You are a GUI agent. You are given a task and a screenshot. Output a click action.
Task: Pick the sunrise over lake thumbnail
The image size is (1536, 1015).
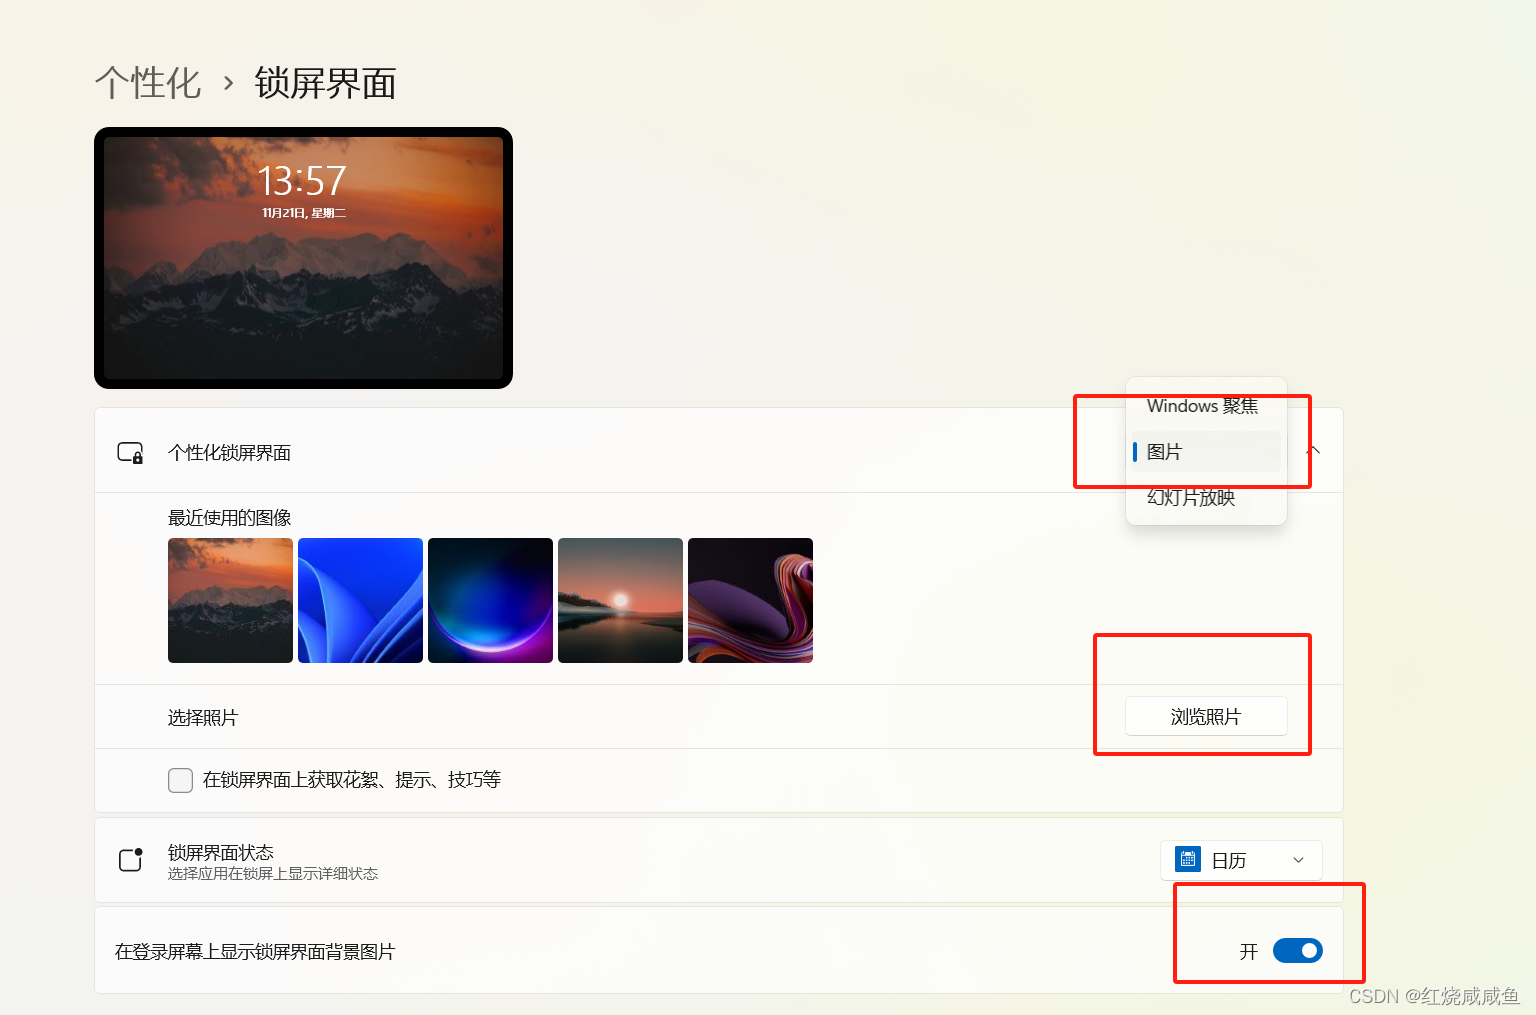pyautogui.click(x=620, y=600)
